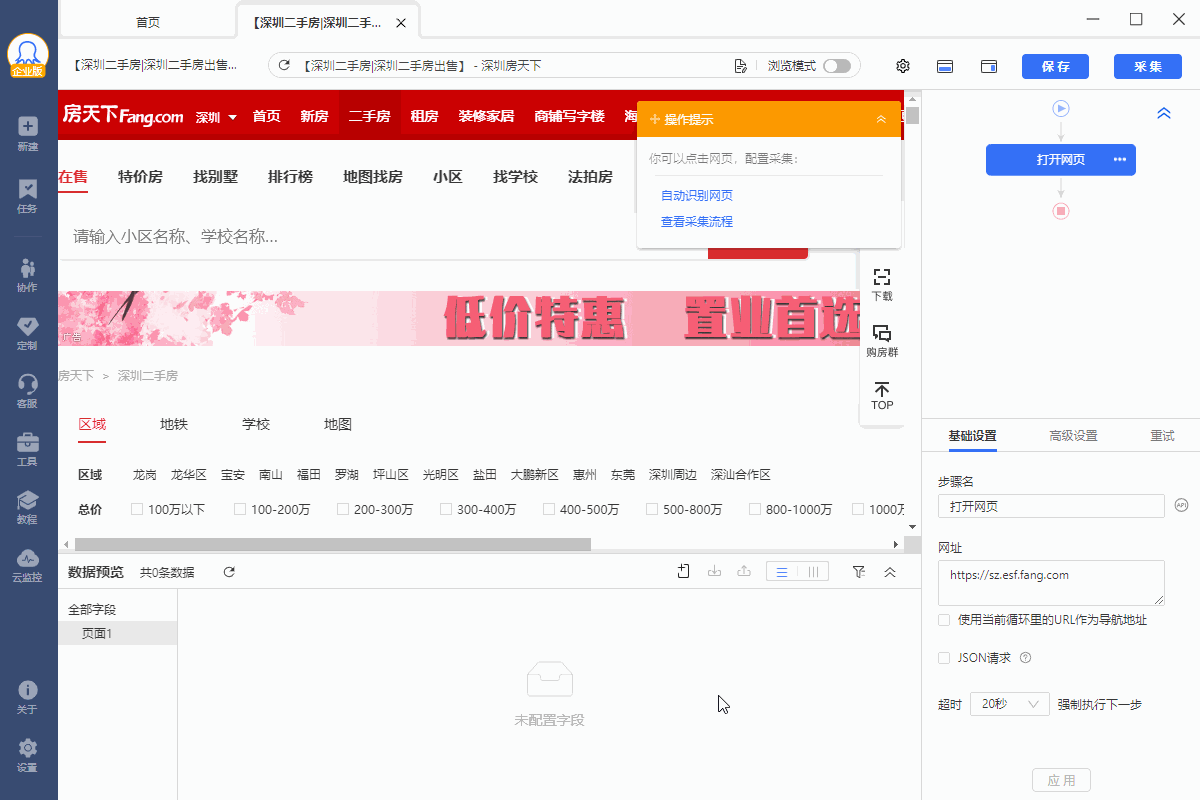Image resolution: width=1200 pixels, height=800 pixels.
Task: Click the 保存 save button
Action: pyautogui.click(x=1055, y=66)
